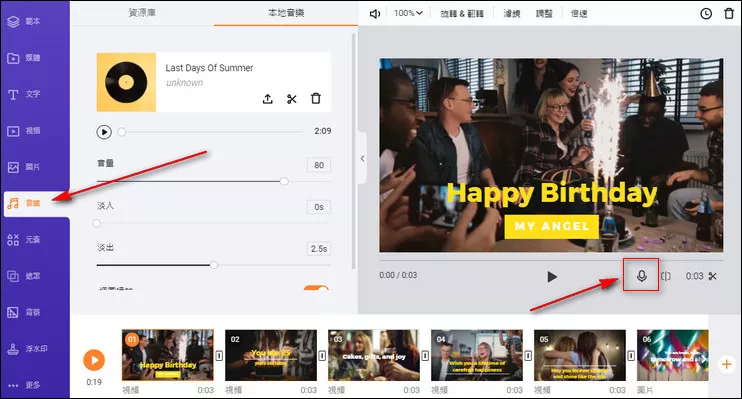The width and height of the screenshot is (742, 399).
Task: Click the 淡入 fade-in slider
Action: (x=214, y=223)
